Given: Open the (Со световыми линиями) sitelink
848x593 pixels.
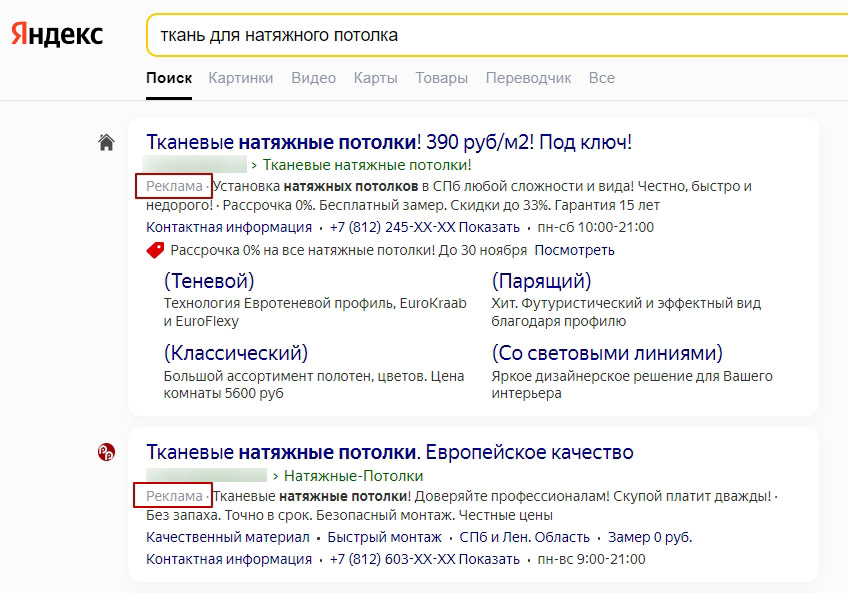Looking at the screenshot, I should click(x=606, y=353).
